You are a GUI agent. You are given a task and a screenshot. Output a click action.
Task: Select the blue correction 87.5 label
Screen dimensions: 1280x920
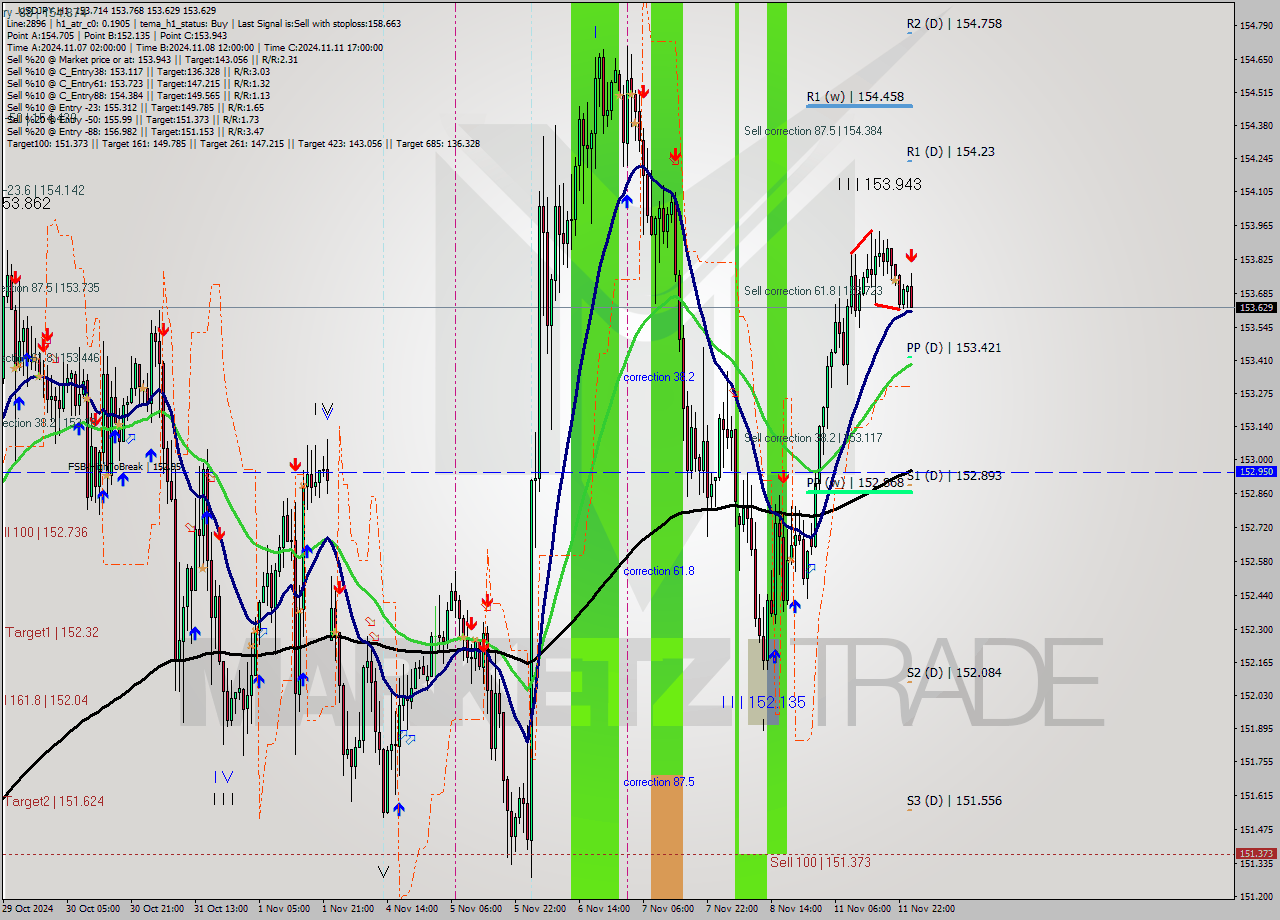[658, 782]
